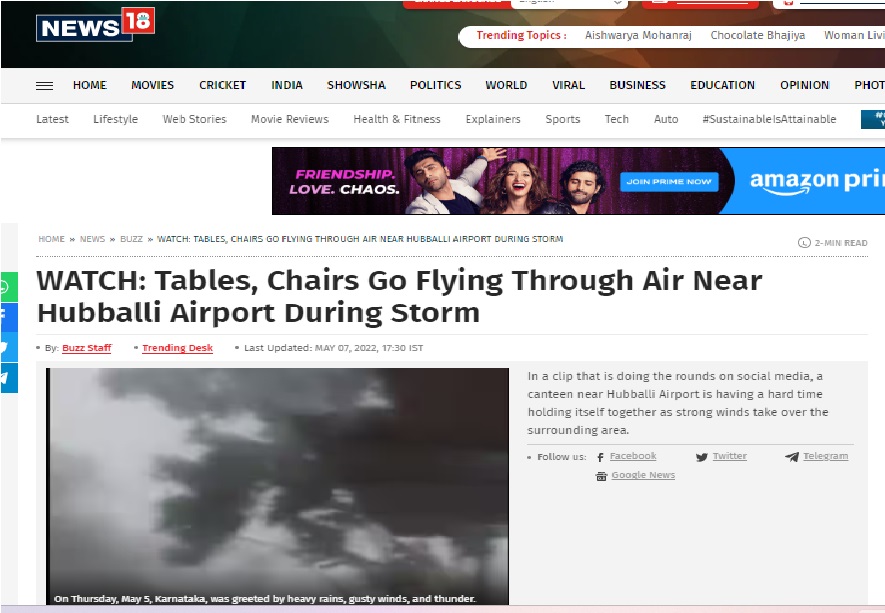
Task: Click the News18 logo
Action: tap(95, 25)
